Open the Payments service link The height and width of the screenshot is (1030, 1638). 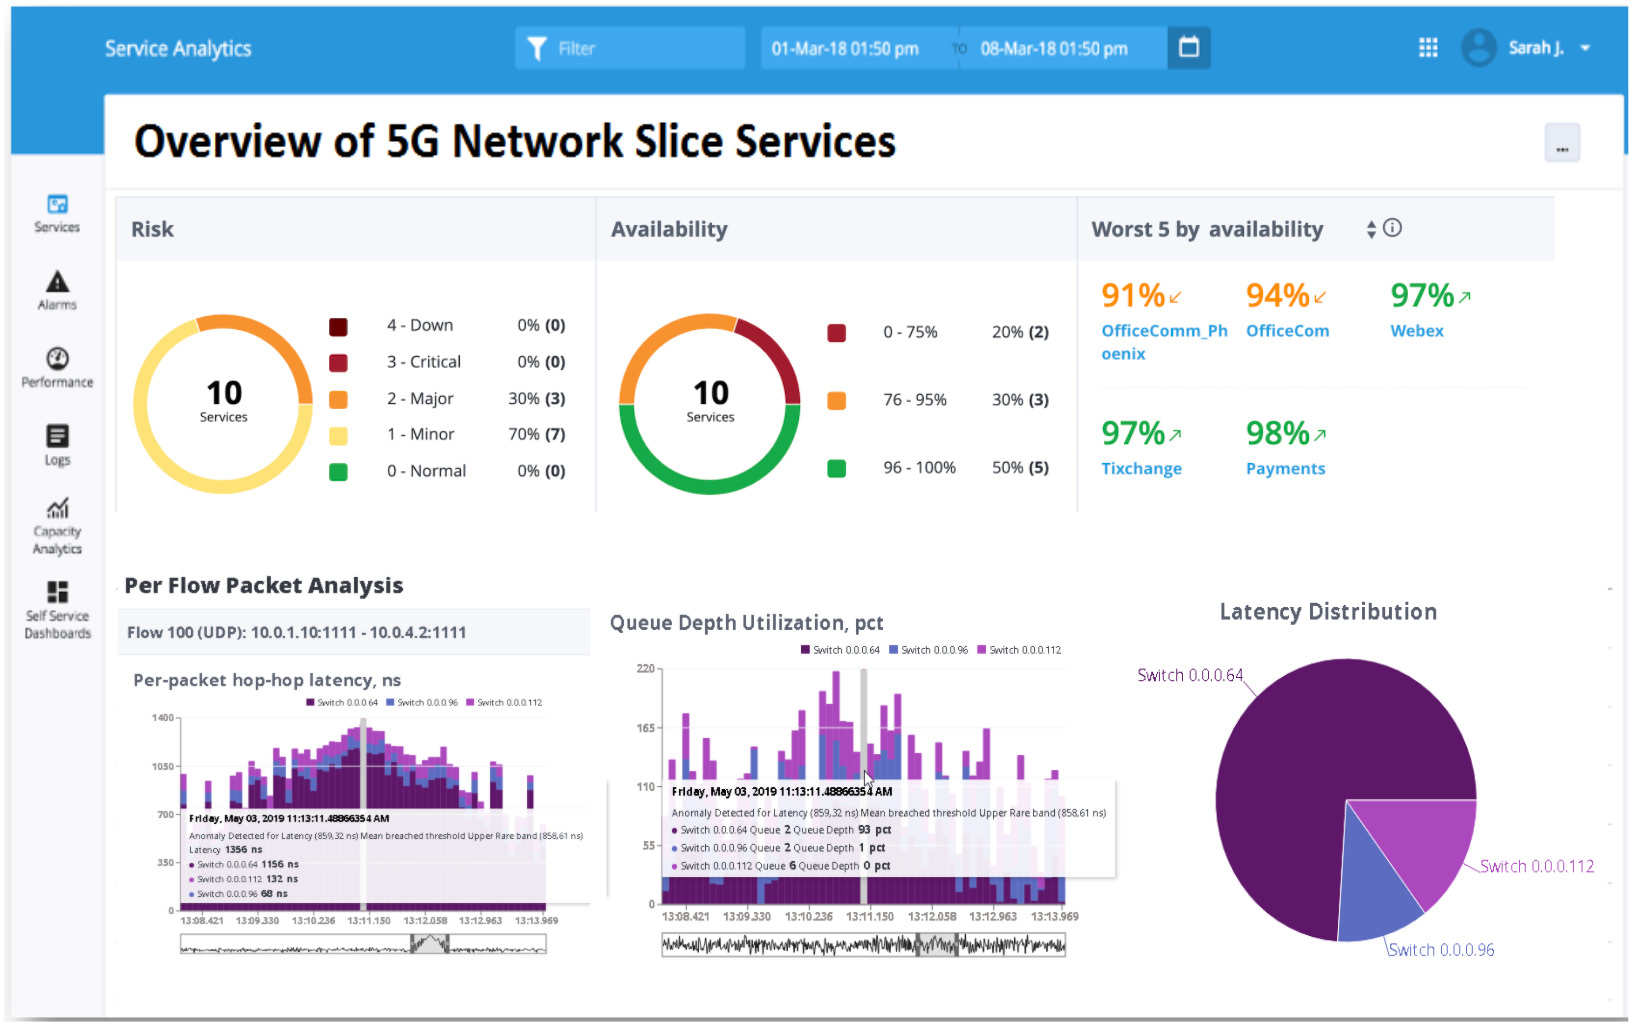click(1285, 469)
